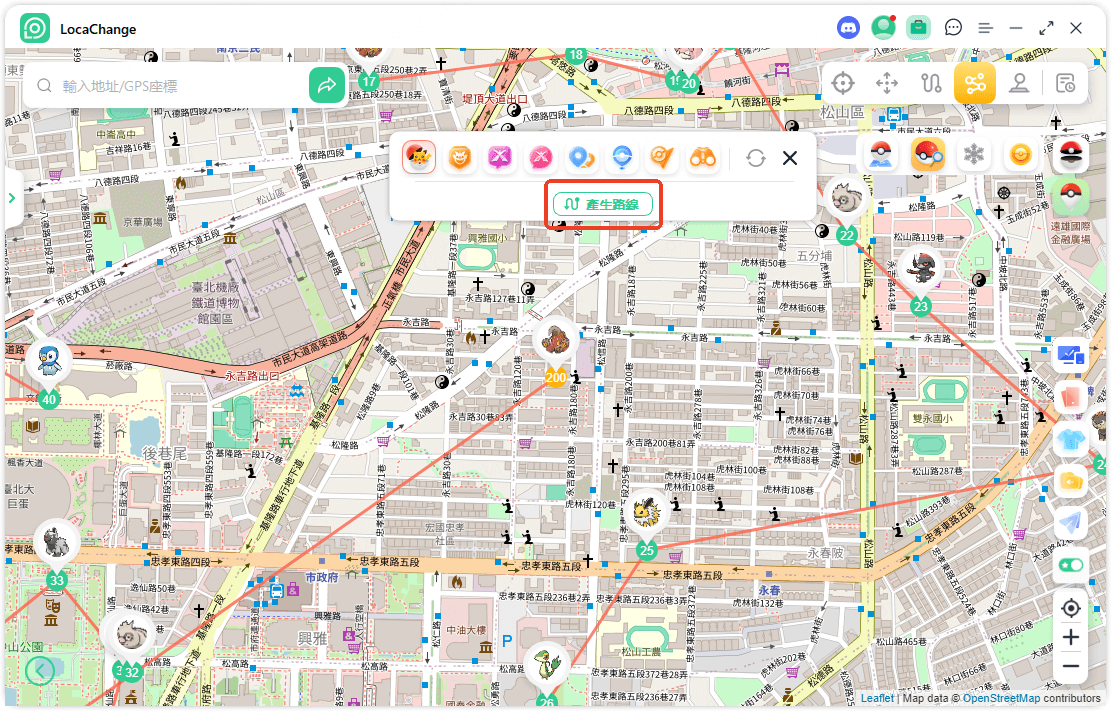Click the open Poké Ball icon

coord(1071,154)
